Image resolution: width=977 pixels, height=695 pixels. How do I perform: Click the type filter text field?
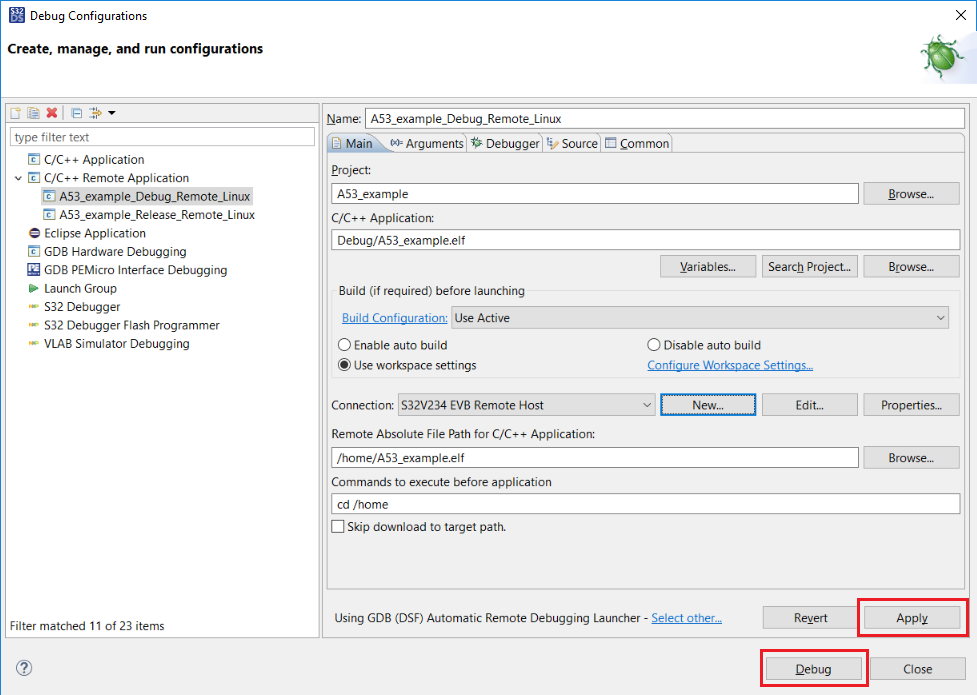pos(162,137)
